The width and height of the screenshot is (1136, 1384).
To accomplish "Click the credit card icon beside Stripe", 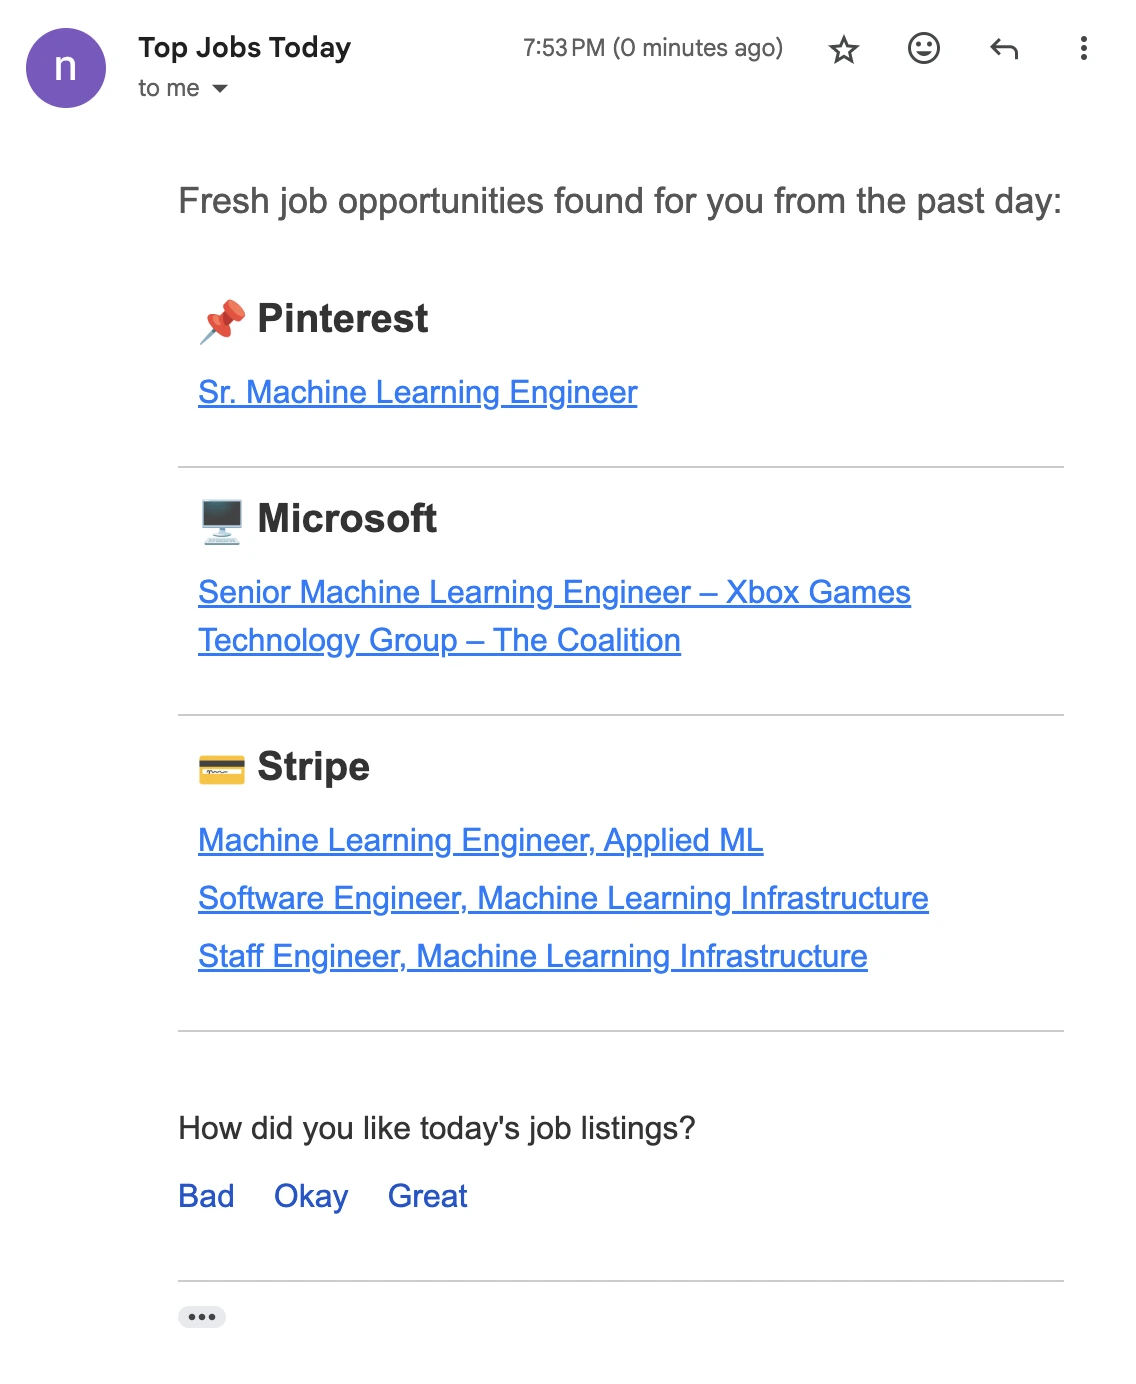I will [x=221, y=766].
